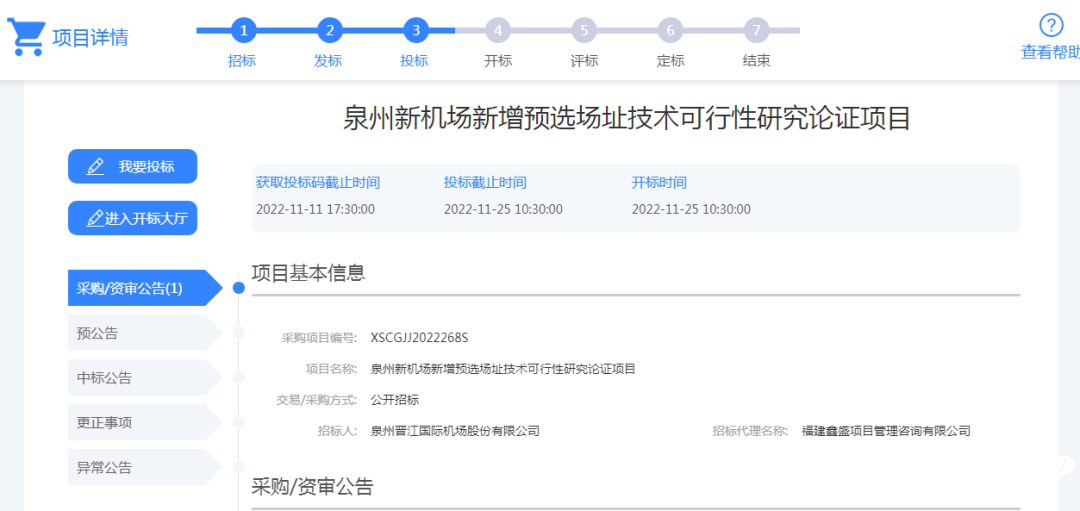Switch to the 中标公告 tab
The width and height of the screenshot is (1080, 511).
tap(145, 377)
